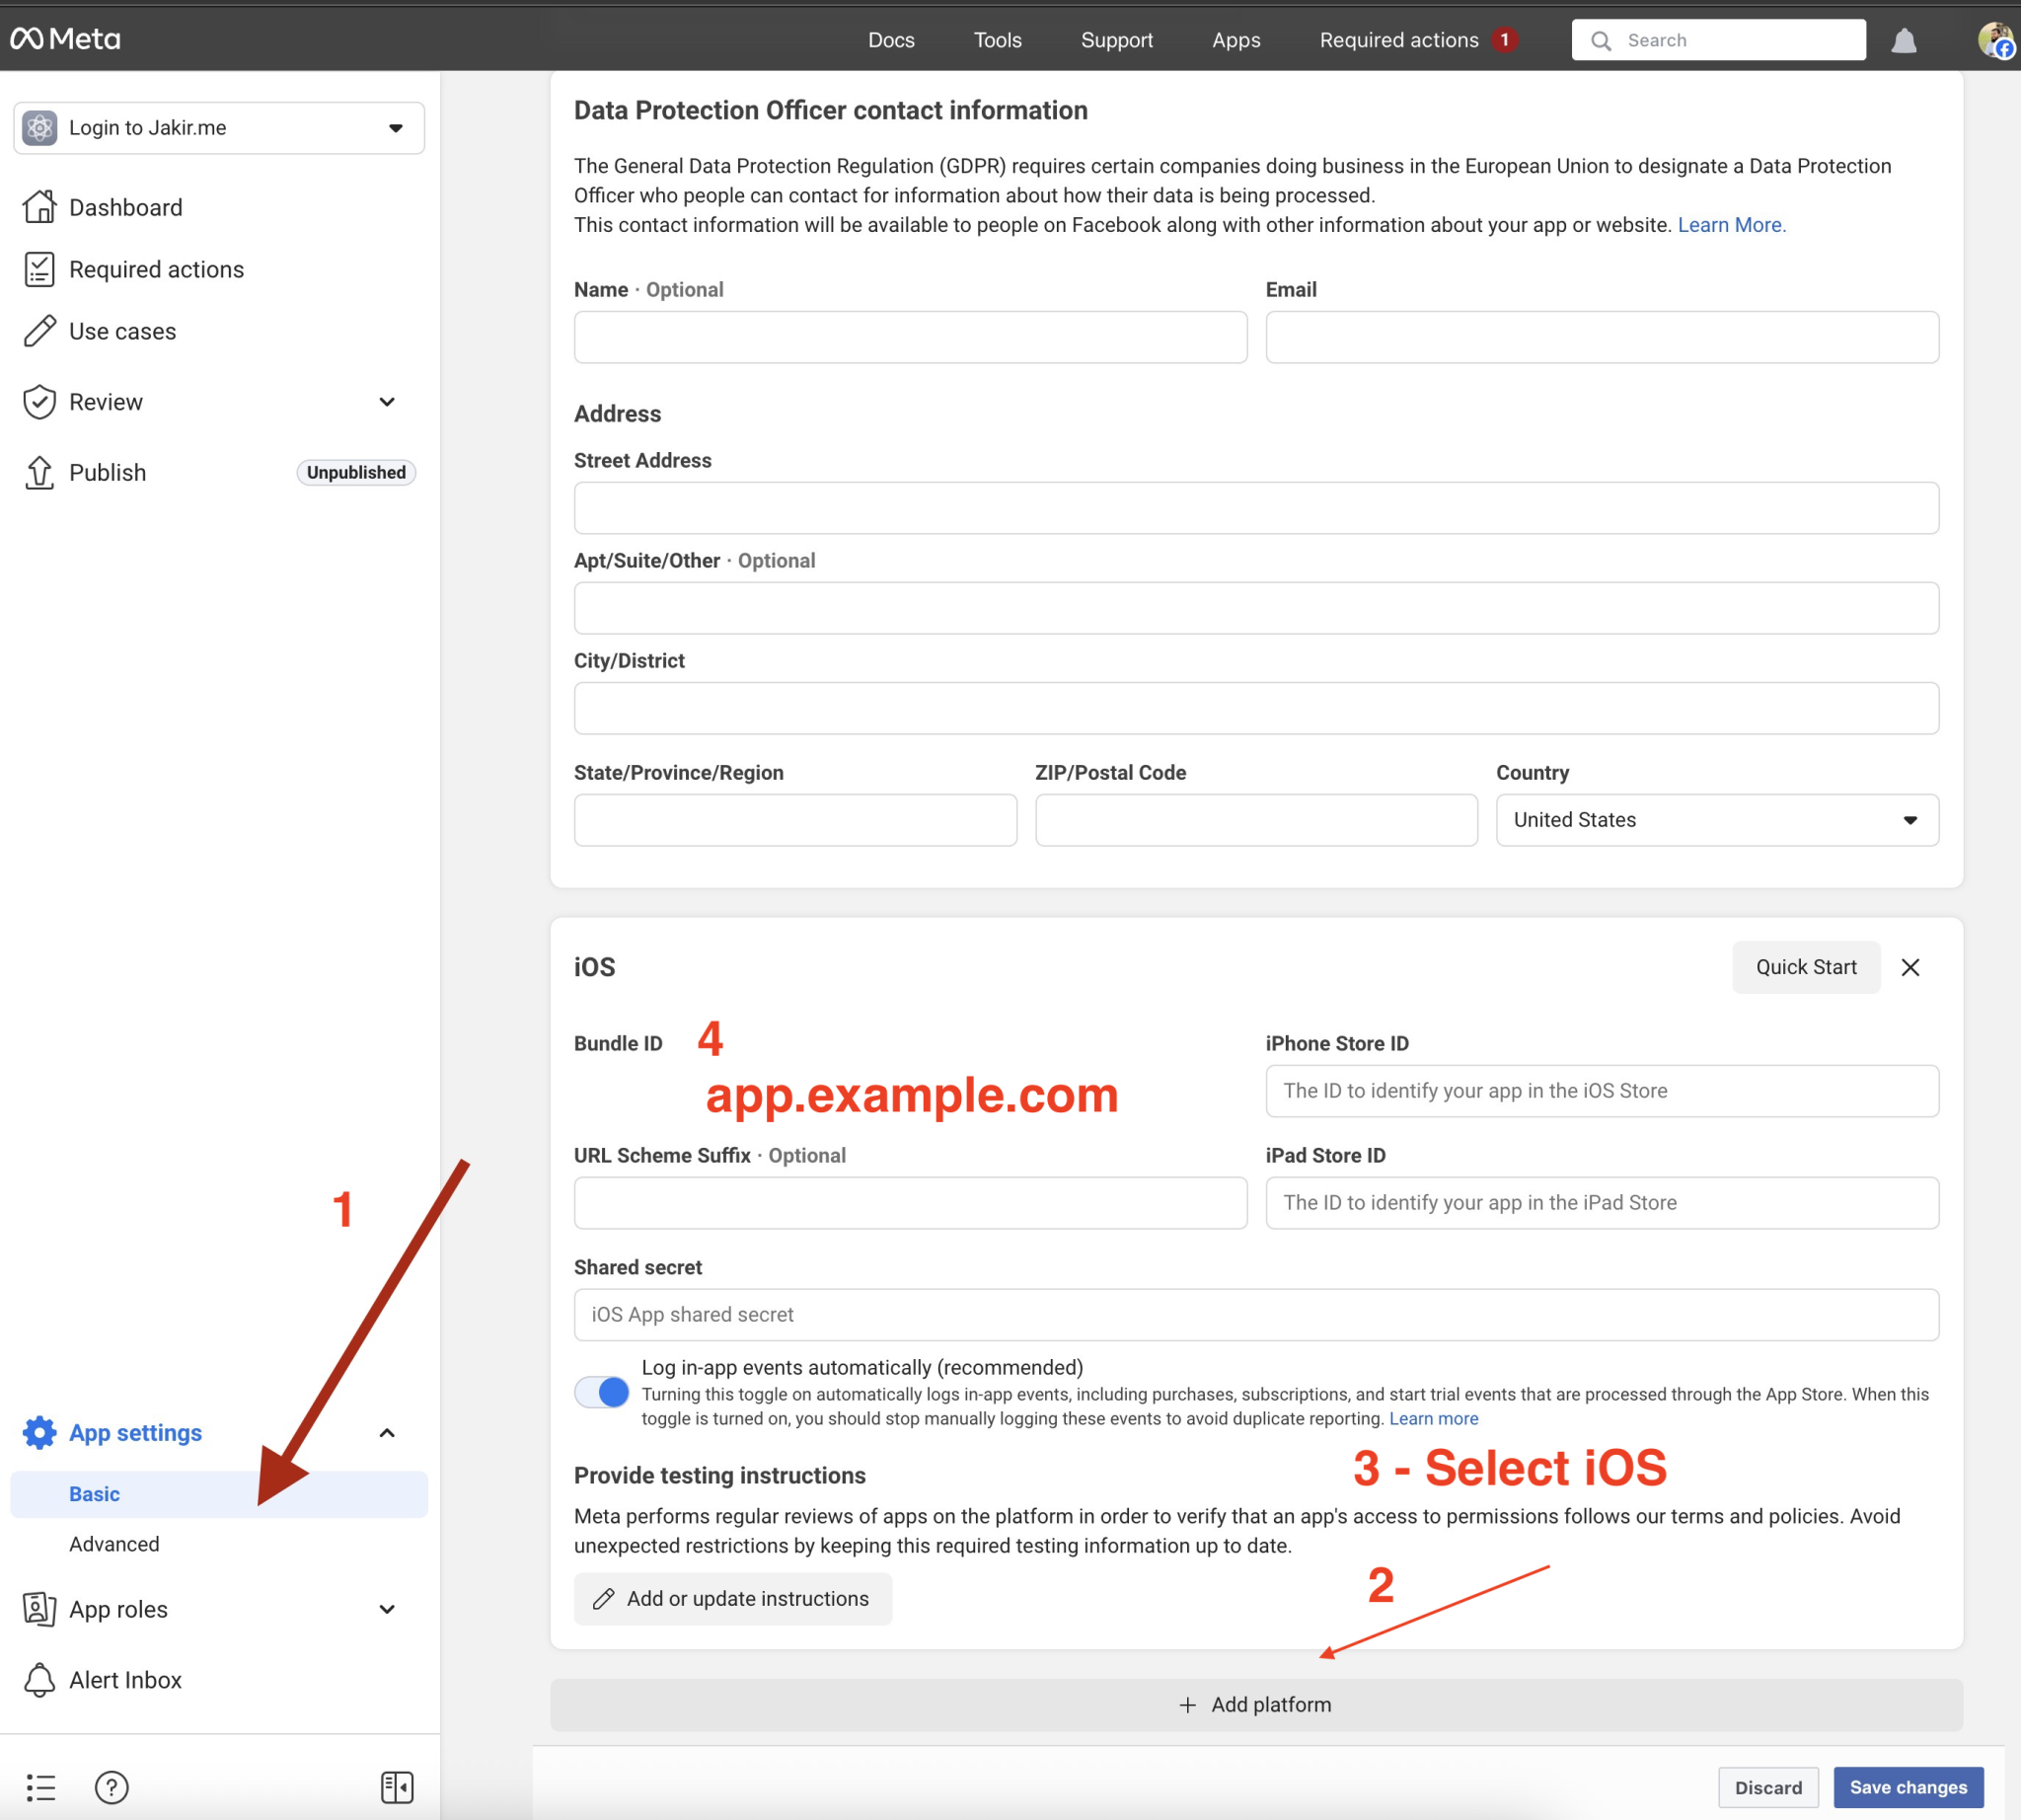Remove the iOS platform with X
The image size is (2021, 1820).
(1910, 967)
